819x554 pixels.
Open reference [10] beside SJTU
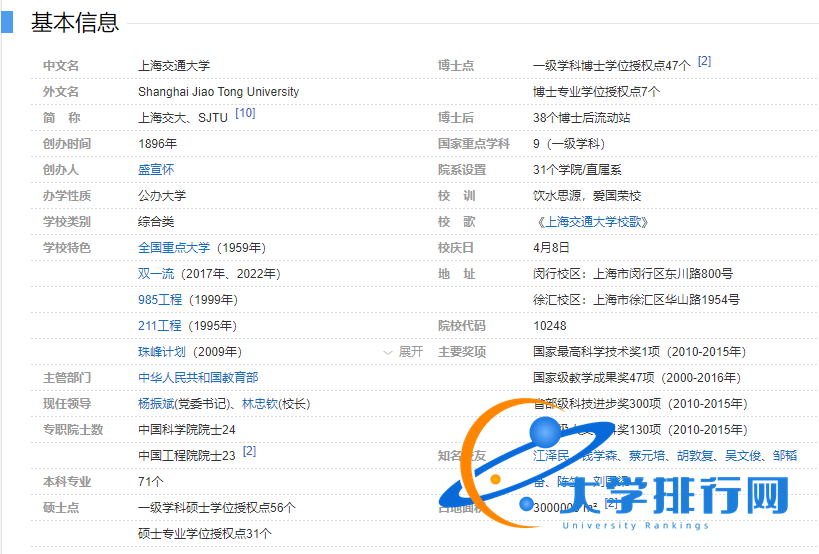point(245,113)
